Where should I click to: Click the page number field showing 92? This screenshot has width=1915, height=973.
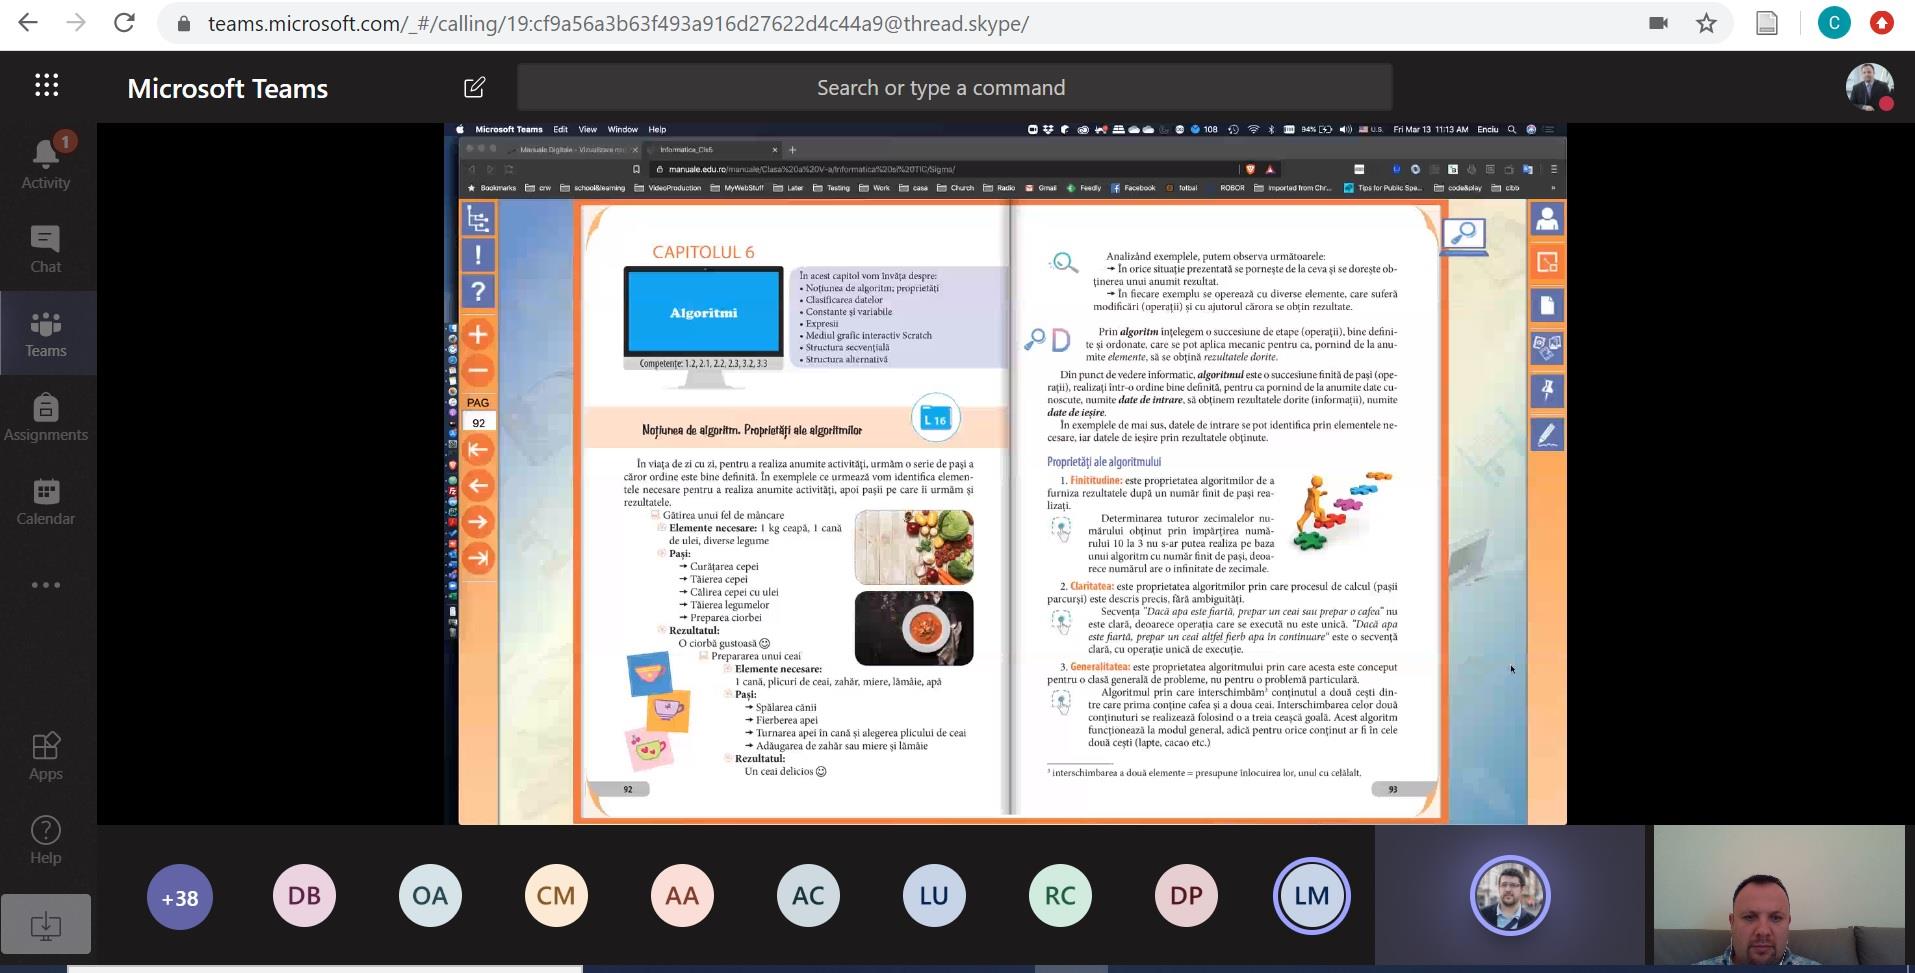tap(479, 423)
